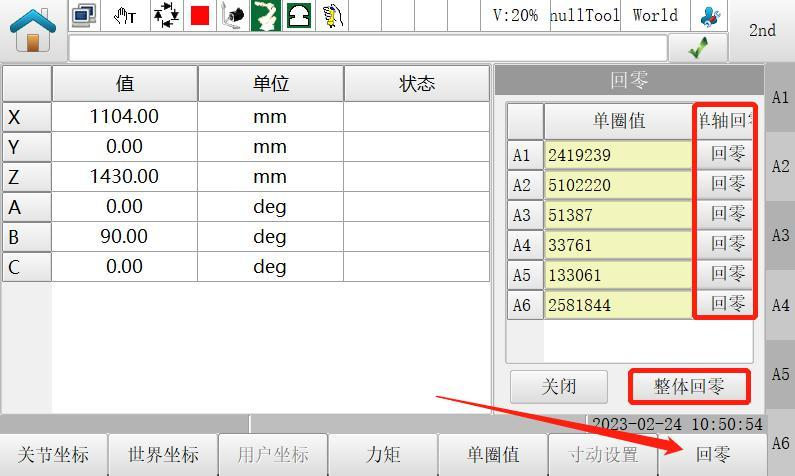Select the X row header

[27, 117]
